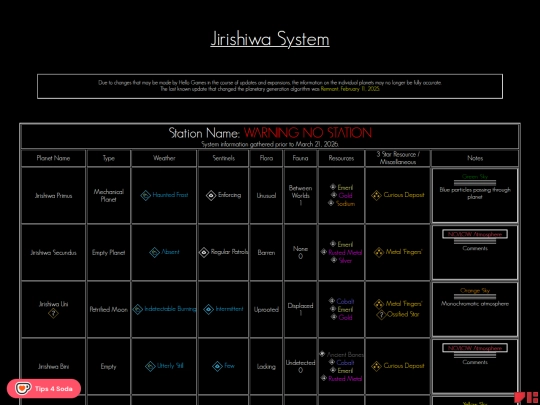Image resolution: width=540 pixels, height=405 pixels.
Task: Click the Empty Planet type cell
Action: (x=108, y=252)
